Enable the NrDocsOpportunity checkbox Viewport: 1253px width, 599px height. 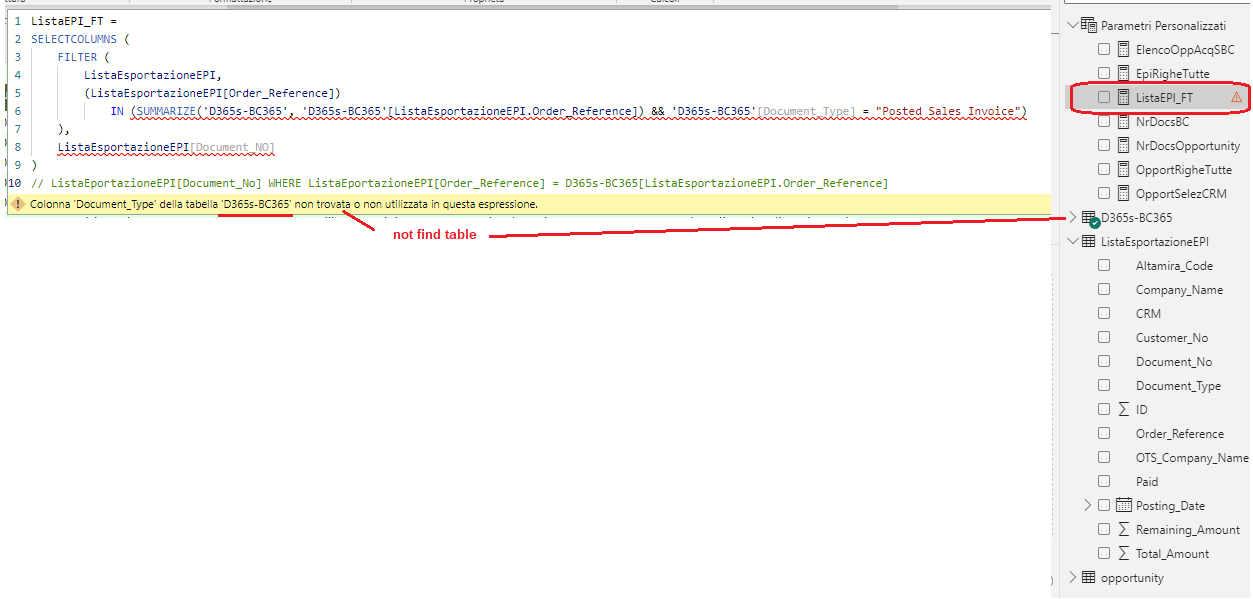1104,145
